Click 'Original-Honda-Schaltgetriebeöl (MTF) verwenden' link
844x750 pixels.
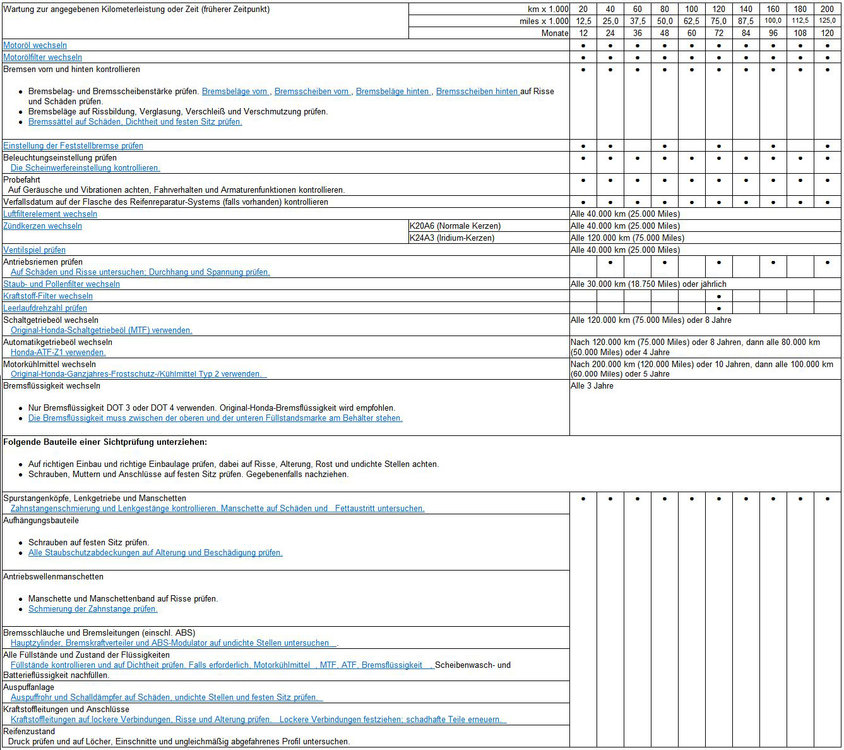[x=101, y=330]
